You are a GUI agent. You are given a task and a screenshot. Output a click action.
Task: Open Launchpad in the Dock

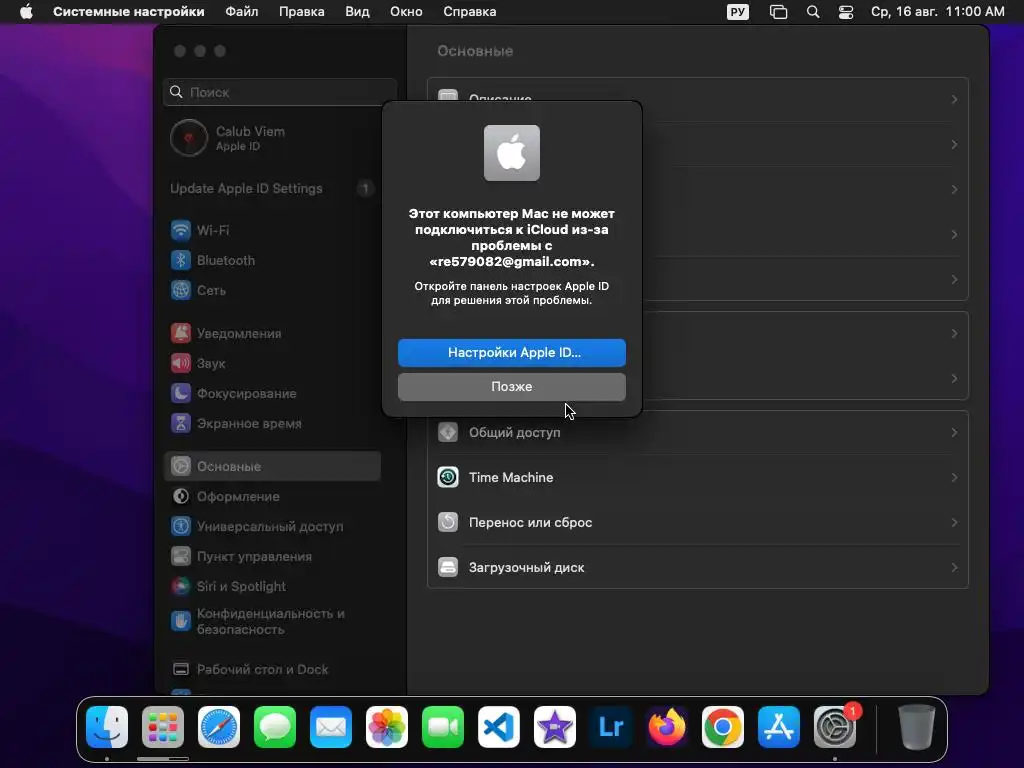(163, 727)
